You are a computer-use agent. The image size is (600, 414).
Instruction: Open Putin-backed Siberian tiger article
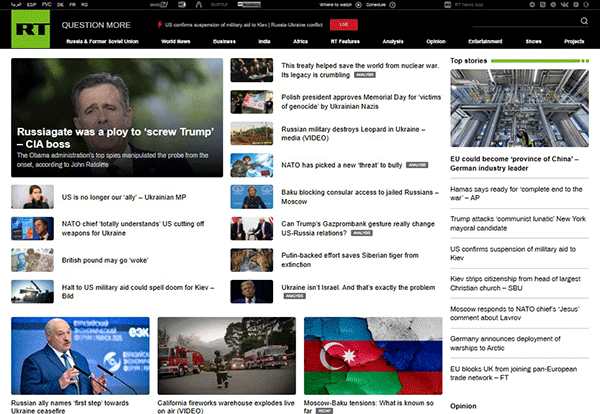pos(350,260)
